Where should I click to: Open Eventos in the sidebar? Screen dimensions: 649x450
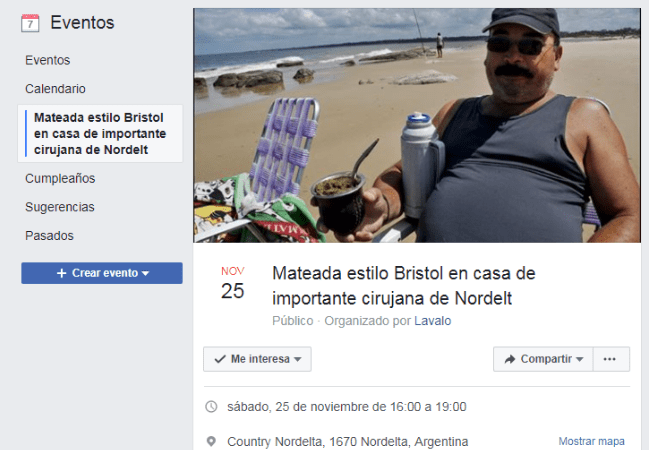pos(48,60)
